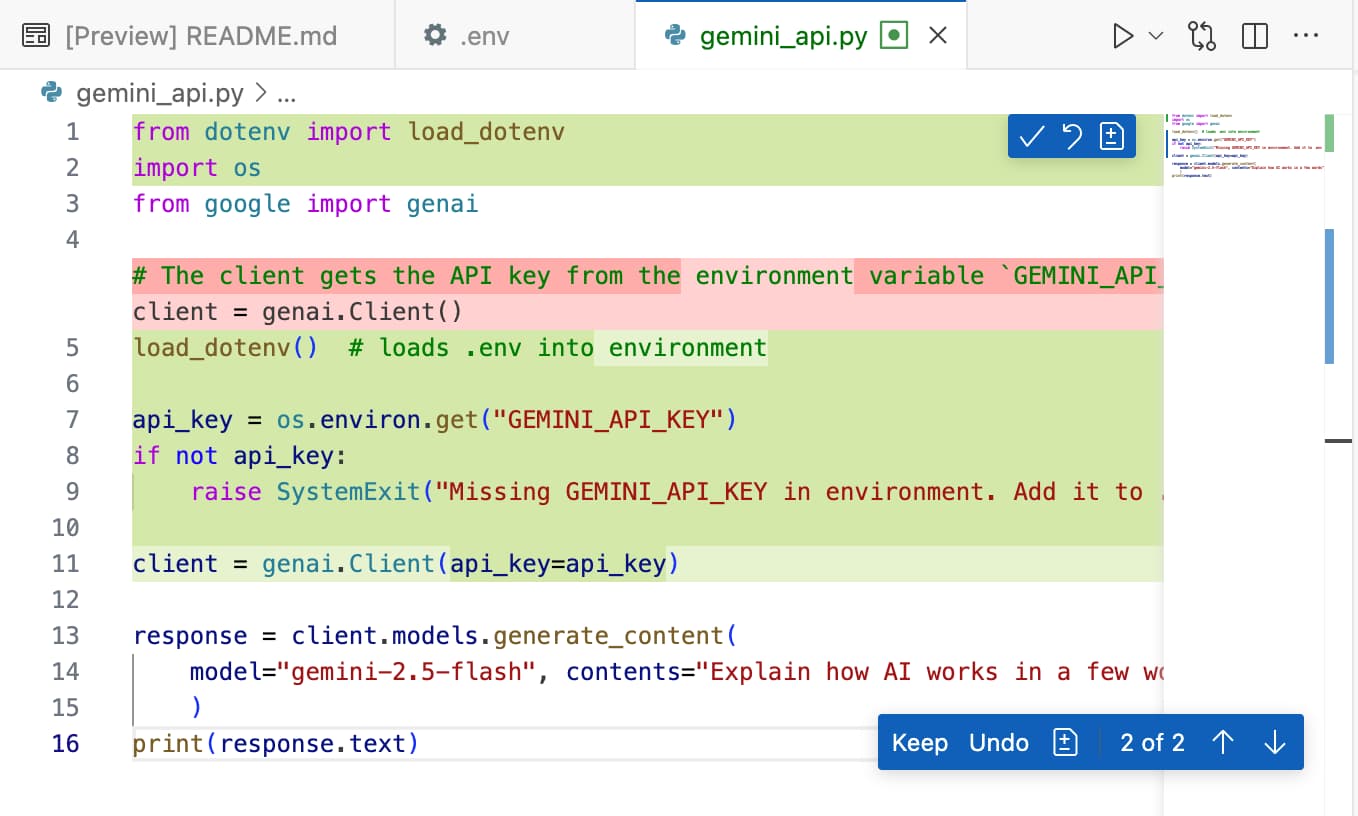Open the run options dropdown arrow

point(1156,37)
